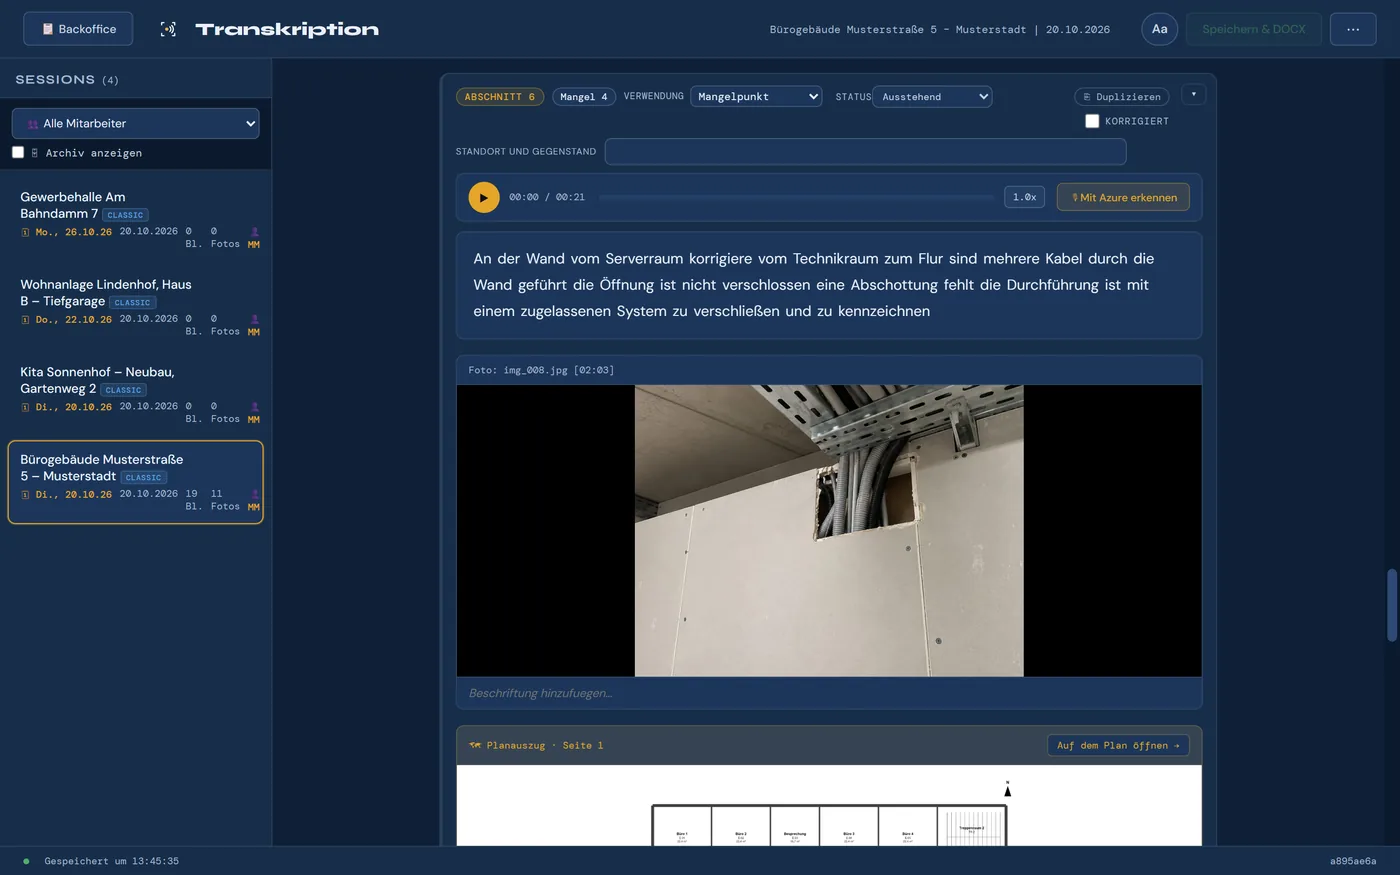The width and height of the screenshot is (1400, 875).
Task: Click the map icon beside Planauszug
Action: (475, 745)
